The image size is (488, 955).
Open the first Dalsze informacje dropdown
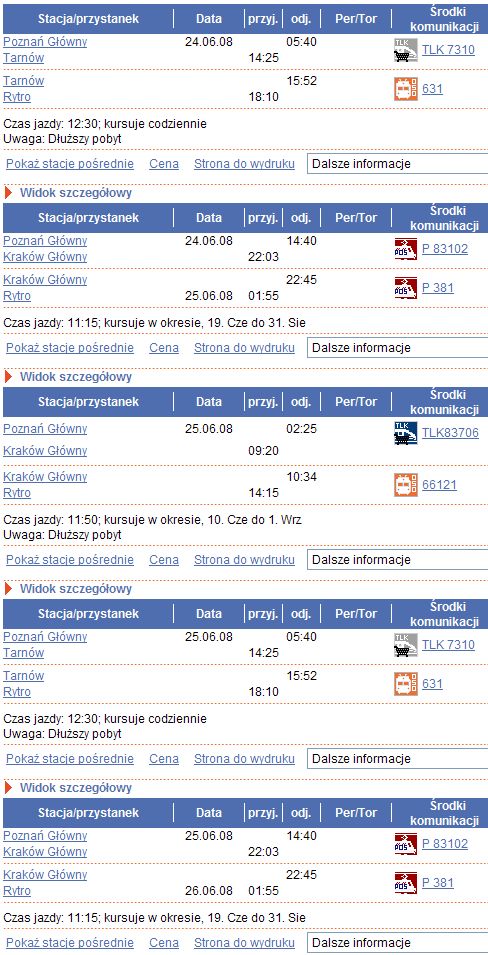[398, 164]
